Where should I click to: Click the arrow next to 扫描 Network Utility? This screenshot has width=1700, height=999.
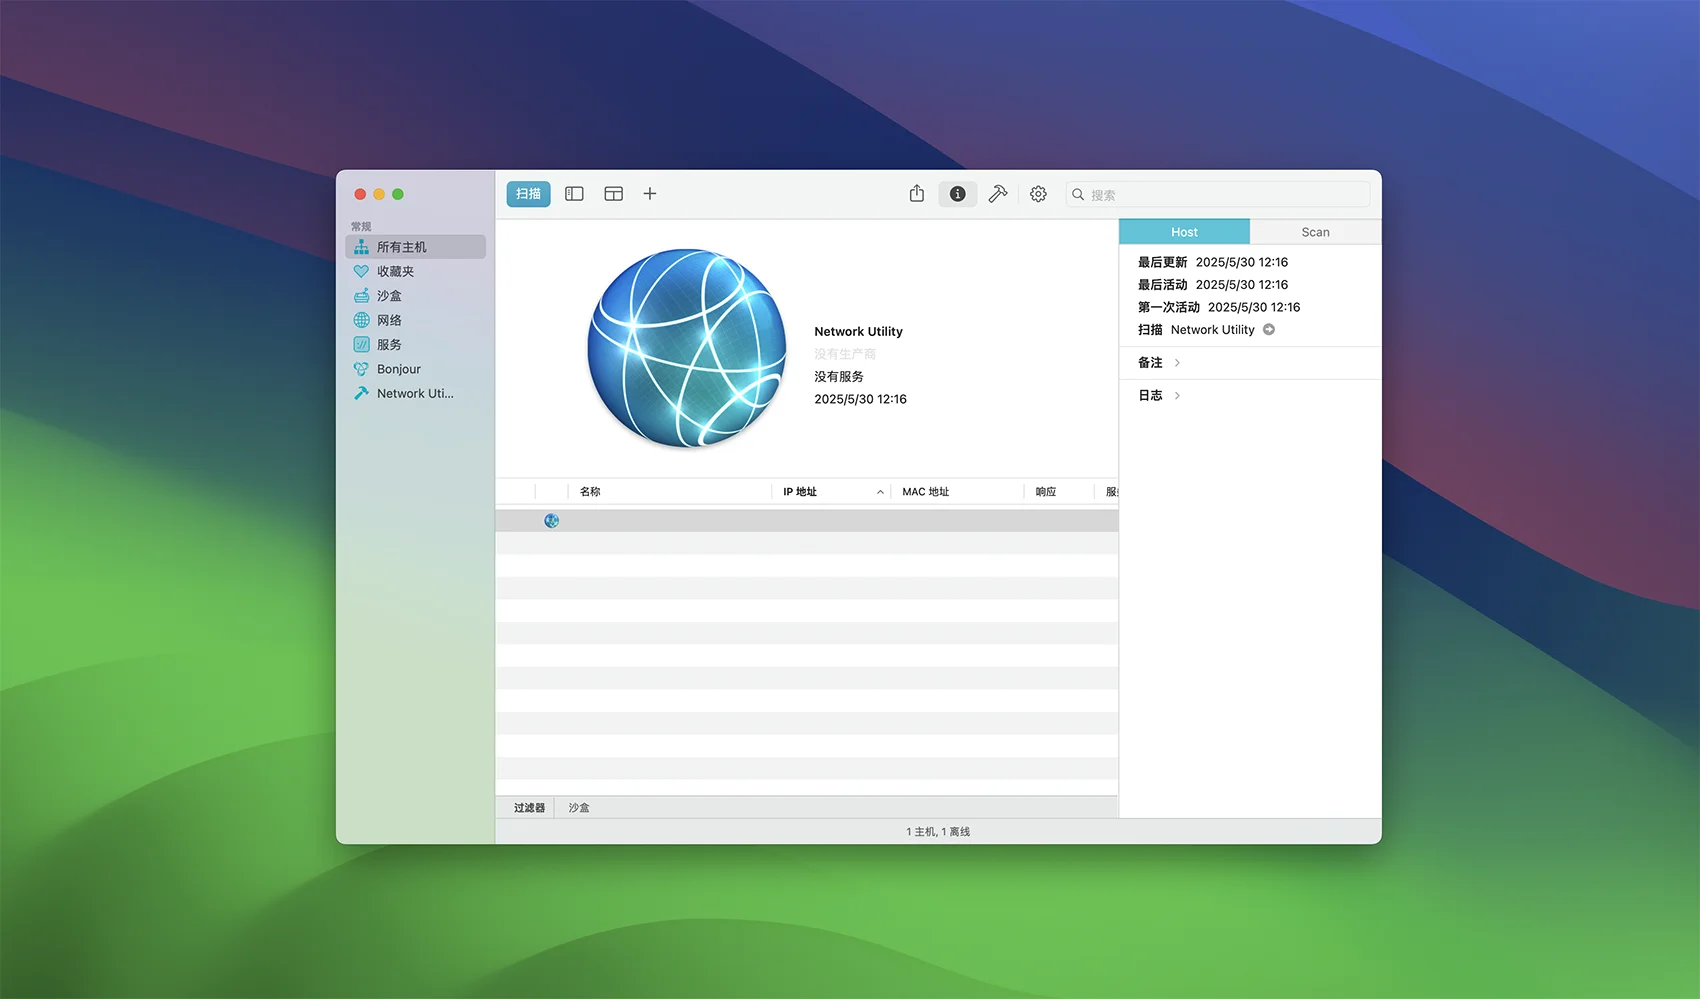[x=1269, y=329]
